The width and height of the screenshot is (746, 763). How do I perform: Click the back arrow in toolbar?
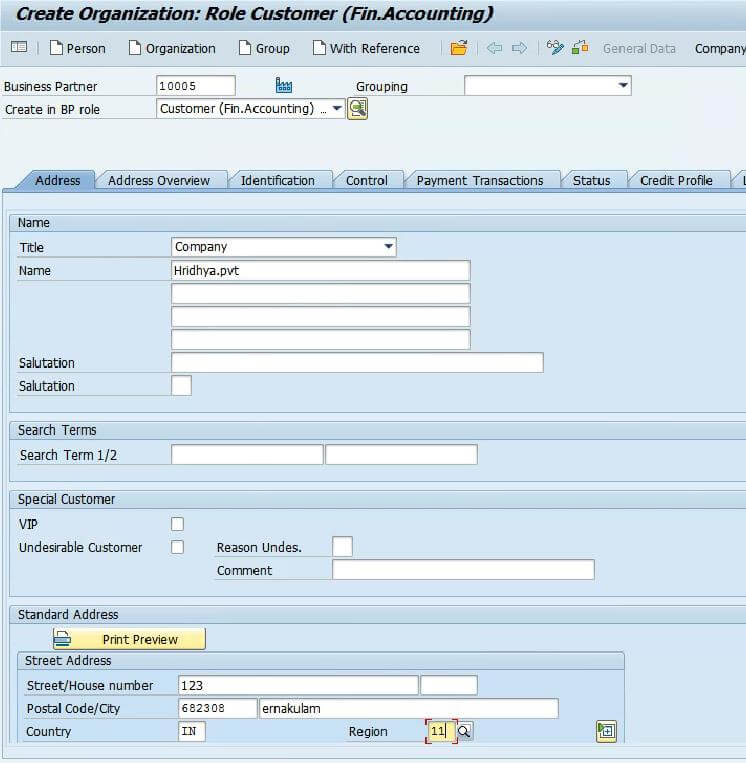coord(494,48)
